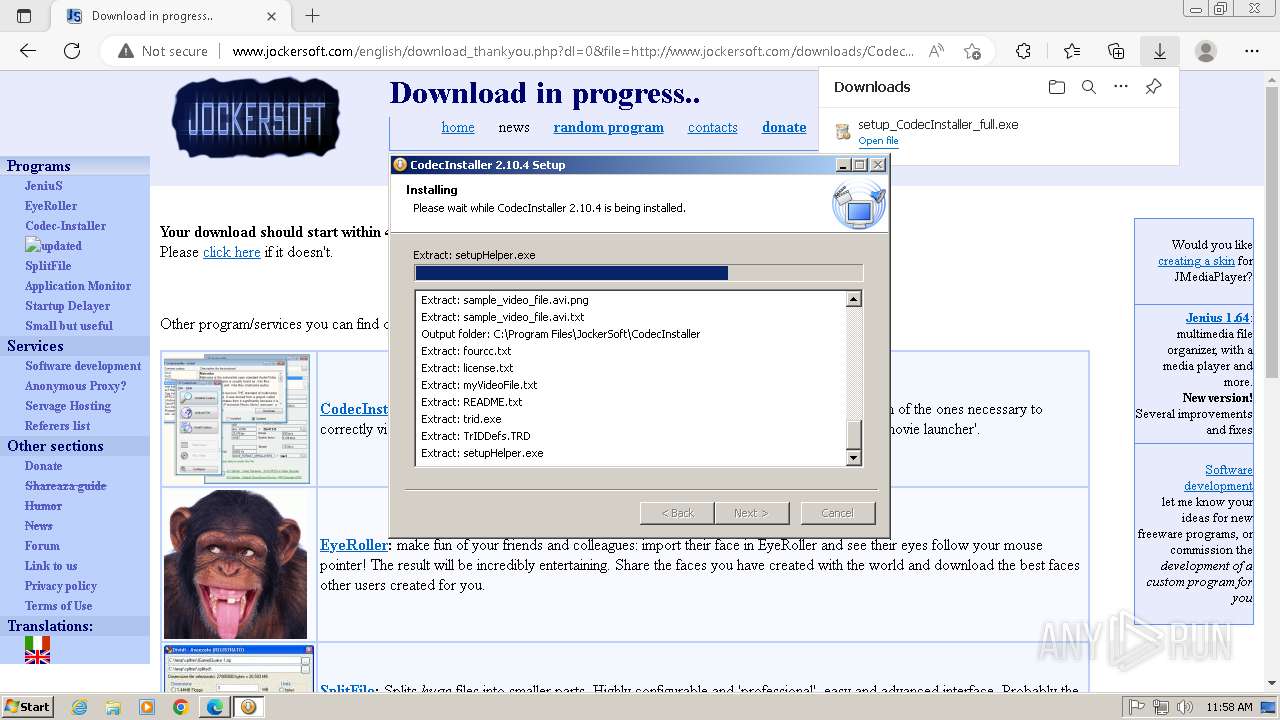Open File Explorer taskbar icon
1280x720 pixels.
coord(113,707)
